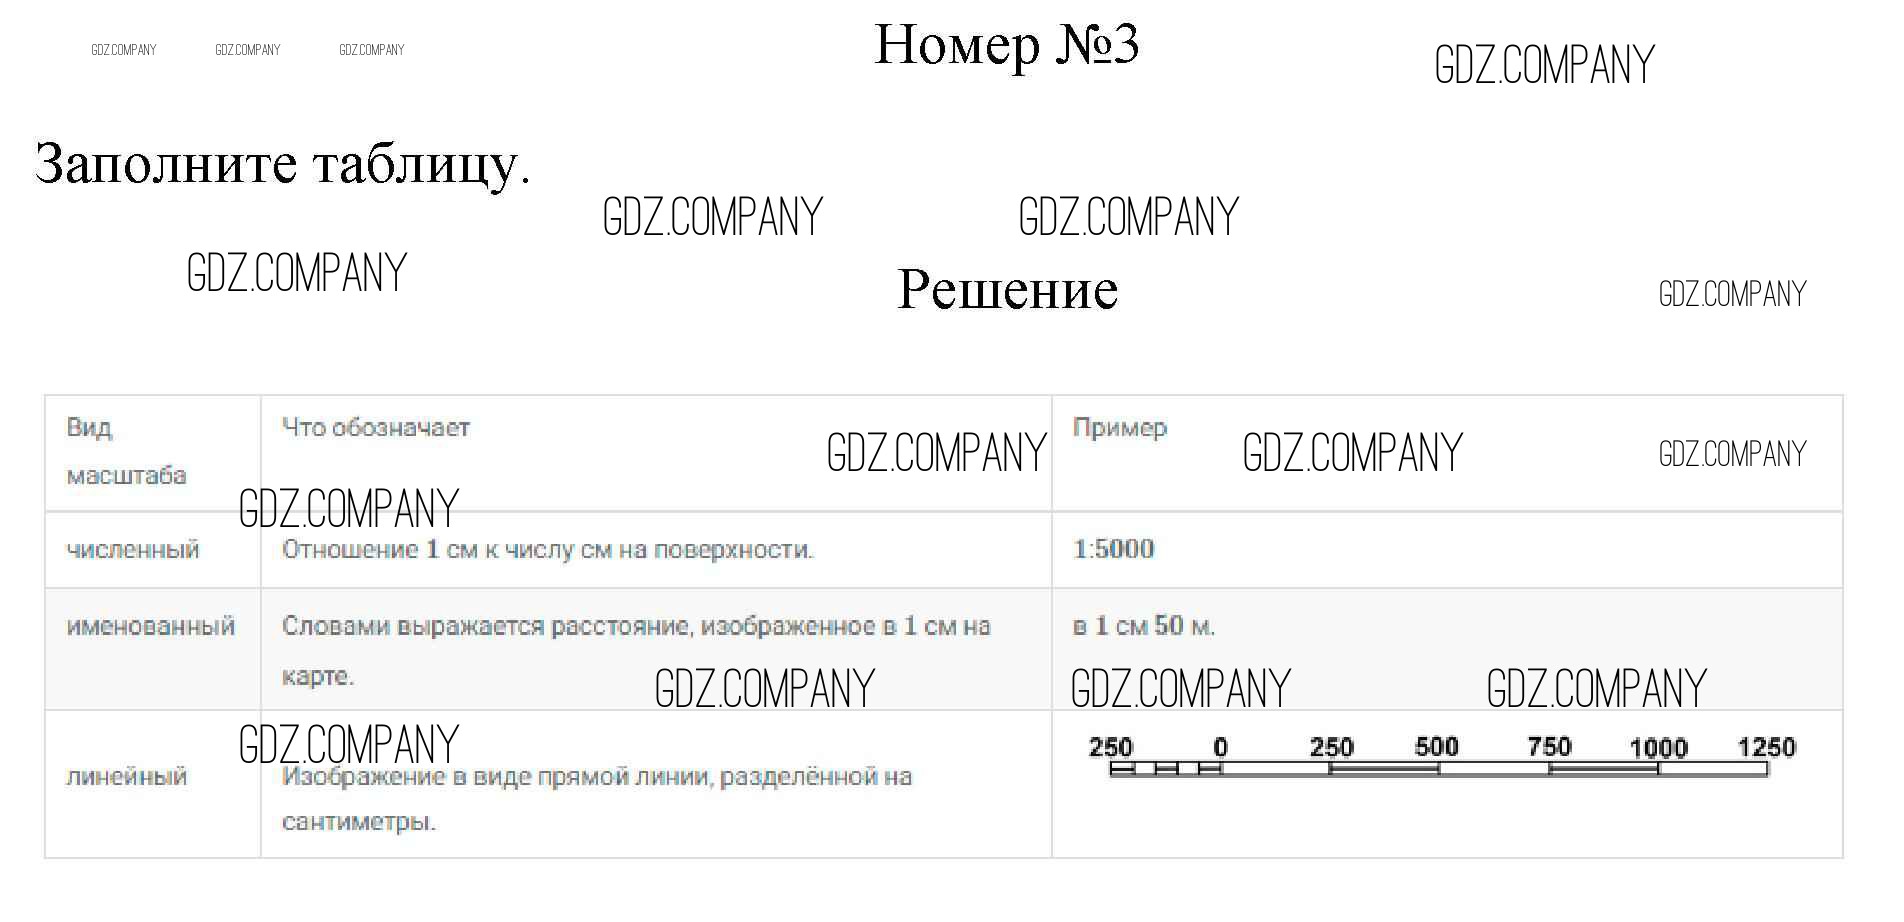Click the GDZ.COMPANY watermark beside the Номер №3 heading
Image resolution: width=1904 pixels, height=922 pixels.
click(1544, 66)
